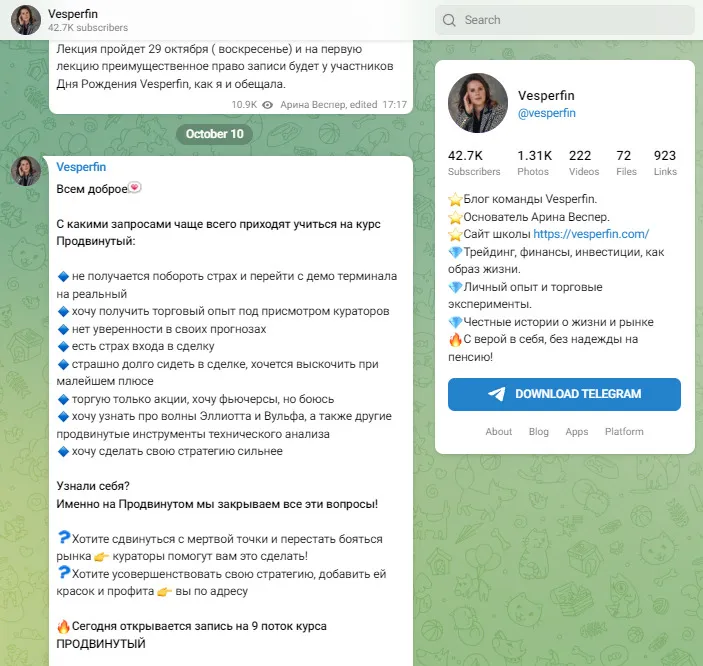Open the Apps footer link

coord(577,431)
